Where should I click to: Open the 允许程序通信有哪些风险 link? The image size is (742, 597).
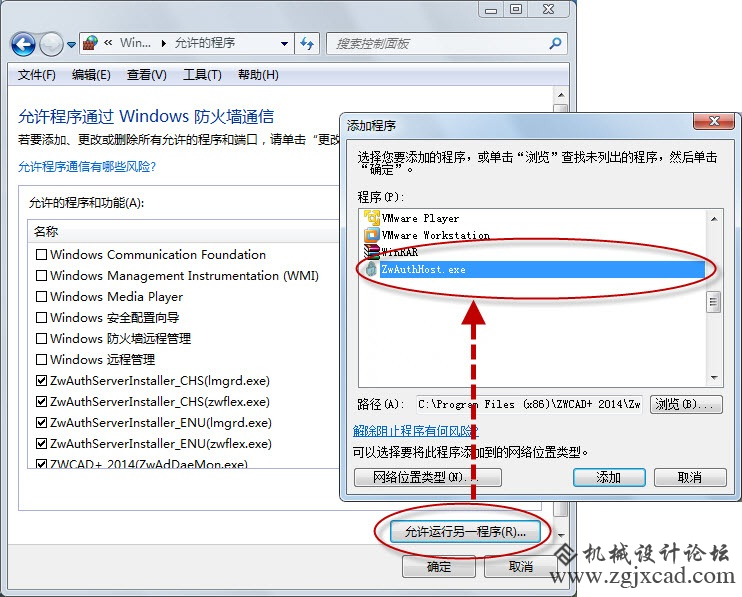click(x=87, y=167)
